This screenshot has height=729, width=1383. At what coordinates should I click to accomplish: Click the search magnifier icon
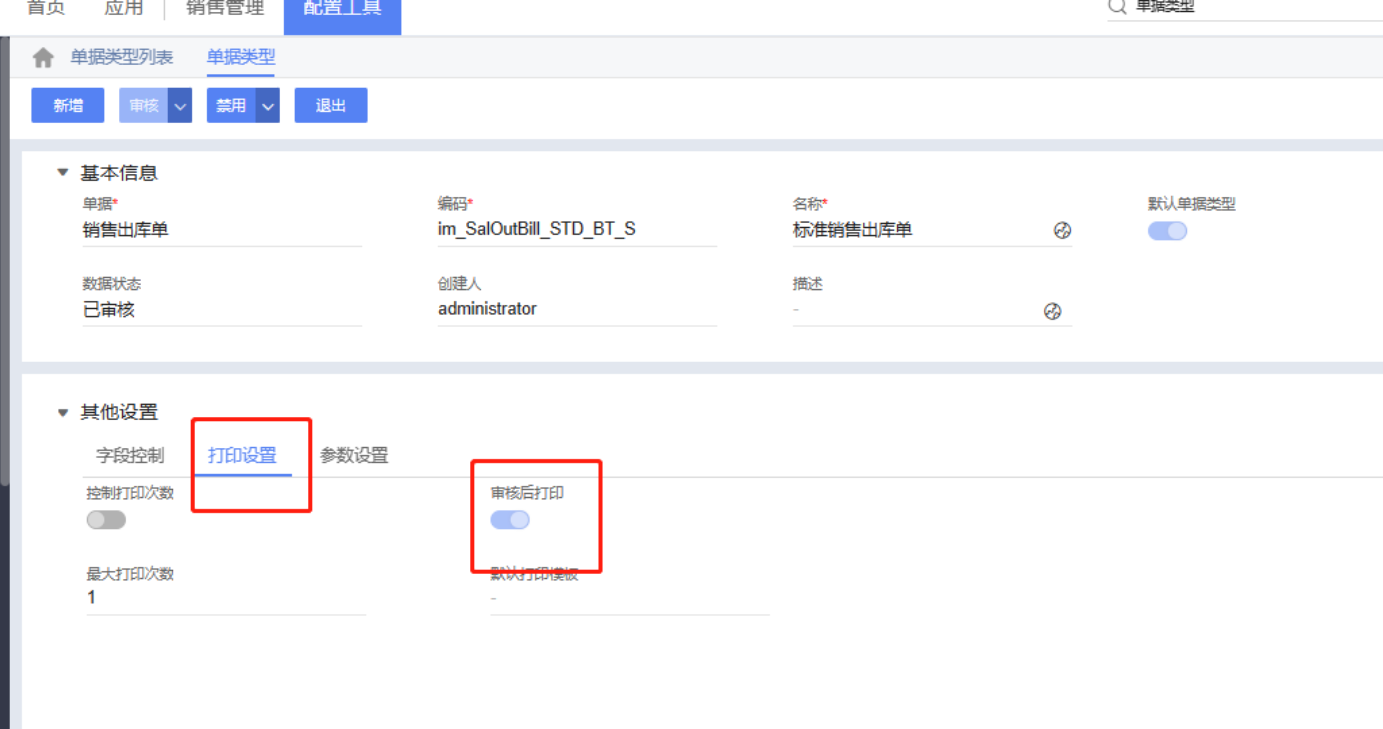click(x=1117, y=7)
